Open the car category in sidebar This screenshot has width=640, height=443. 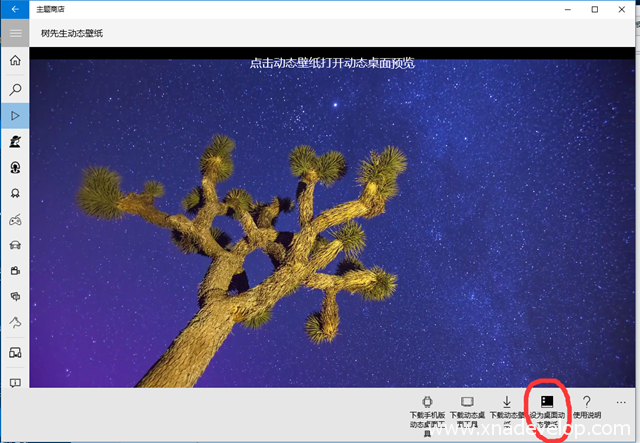[15, 245]
